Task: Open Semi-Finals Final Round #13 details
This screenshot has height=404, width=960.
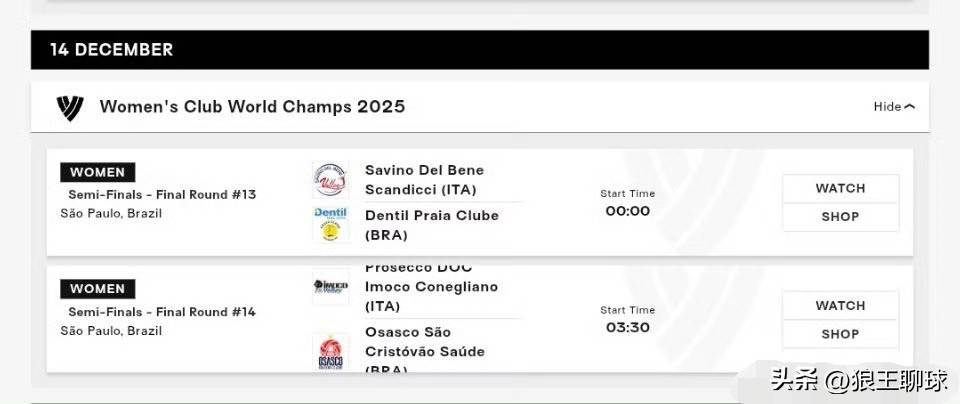Action: point(162,194)
